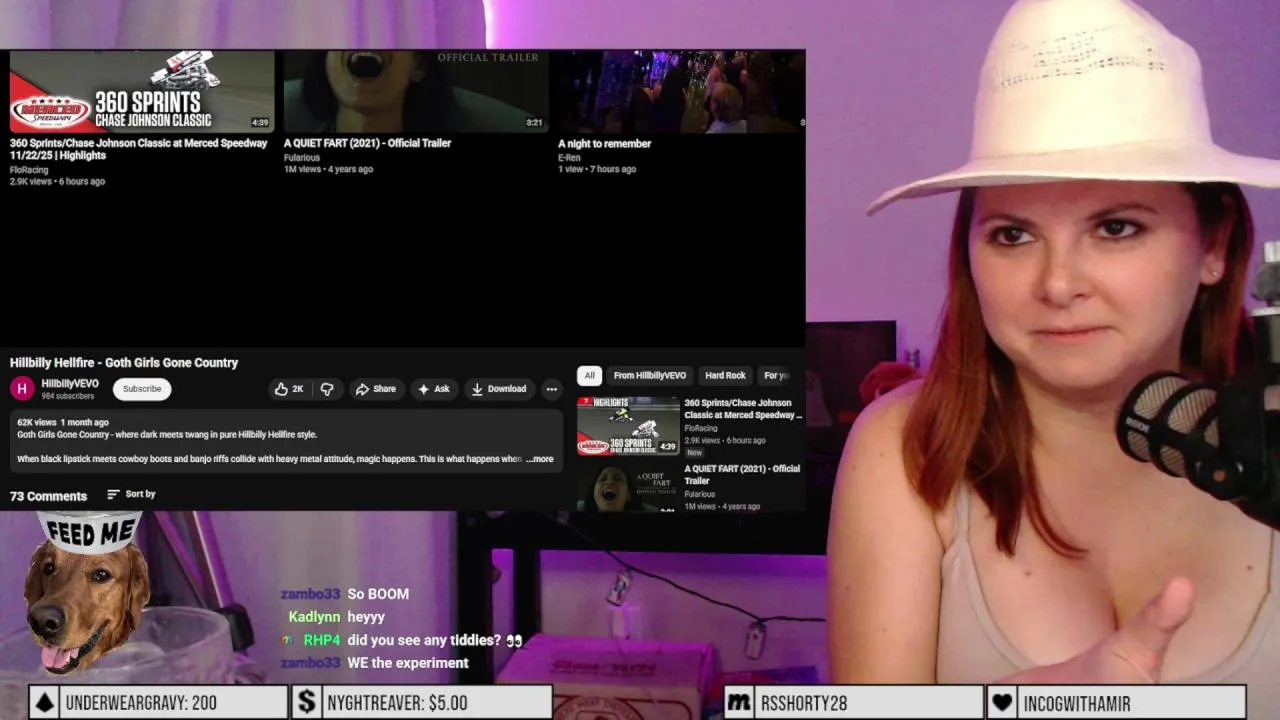Open the Sort by comments dropdown
The image size is (1280, 720).
tap(131, 494)
